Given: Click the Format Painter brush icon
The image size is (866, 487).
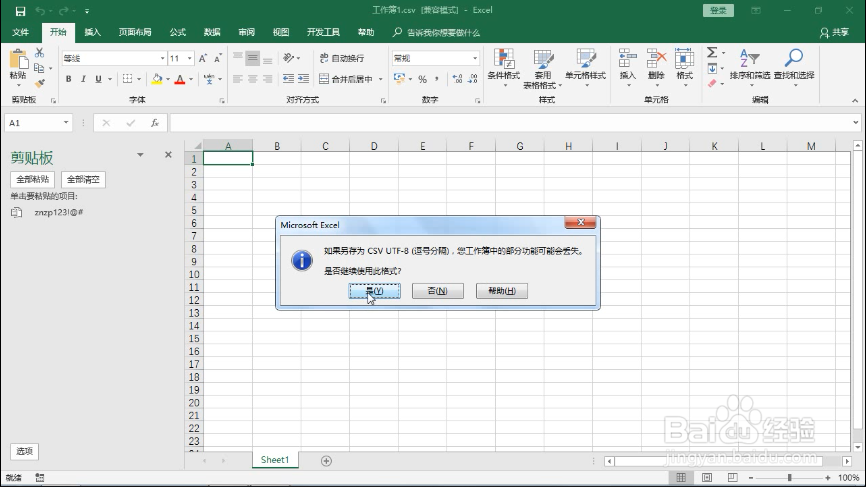Looking at the screenshot, I should click(39, 83).
